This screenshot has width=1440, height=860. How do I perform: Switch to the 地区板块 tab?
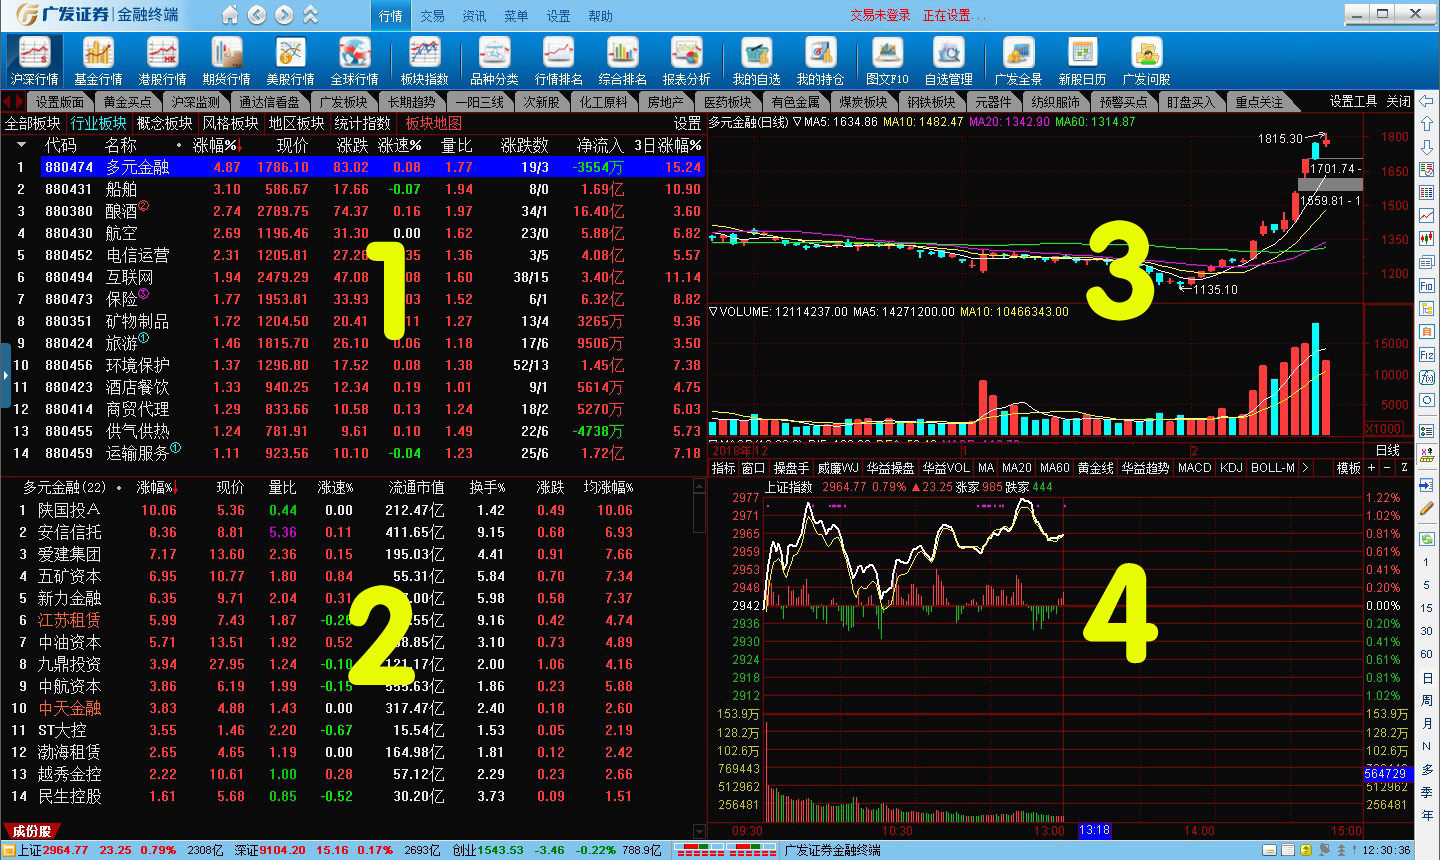tap(297, 123)
